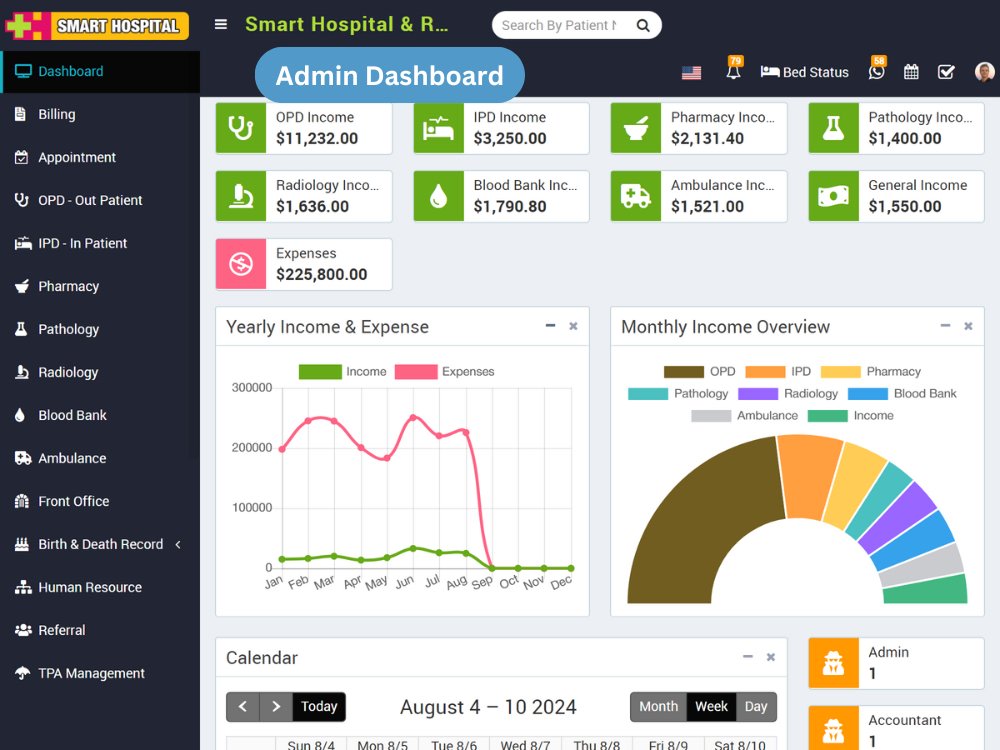Open WhatsApp chat messages icon
This screenshot has height=750, width=1000.
(x=877, y=69)
